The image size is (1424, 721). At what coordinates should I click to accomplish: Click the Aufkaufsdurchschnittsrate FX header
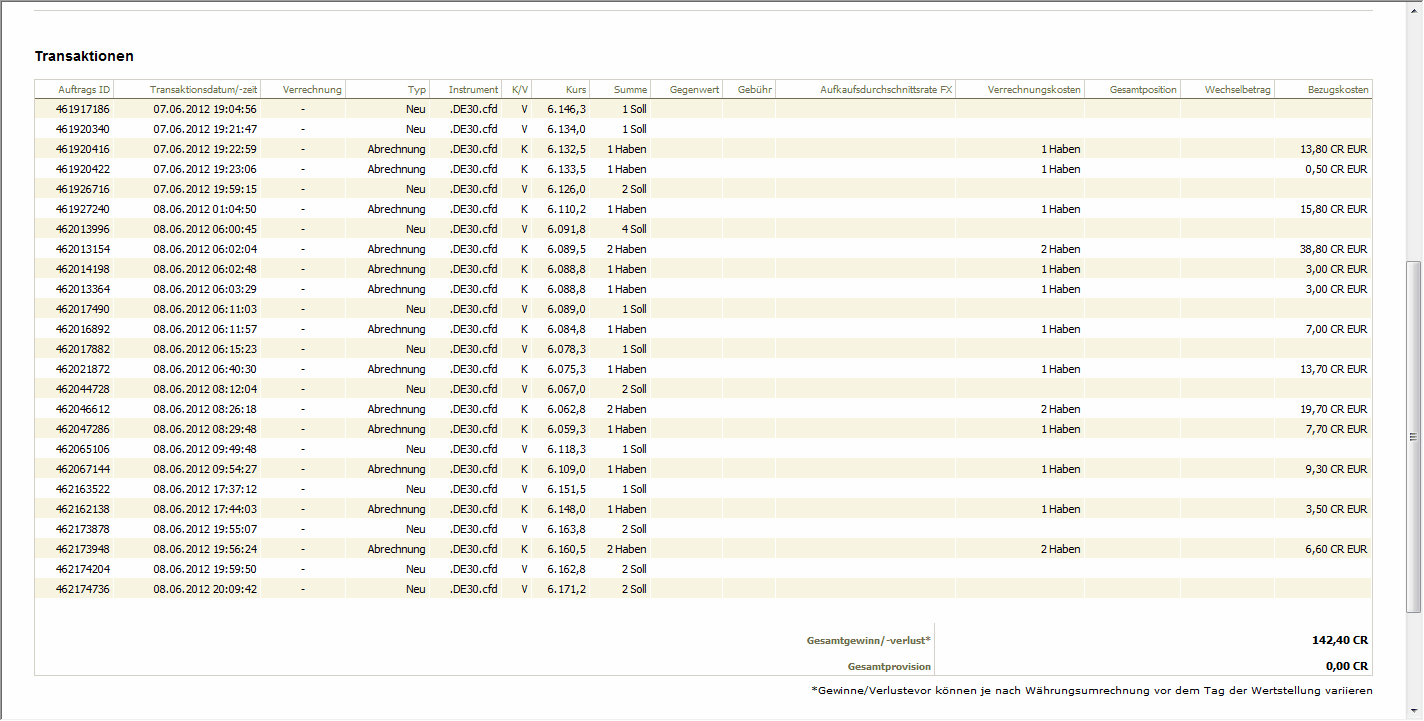(x=885, y=90)
